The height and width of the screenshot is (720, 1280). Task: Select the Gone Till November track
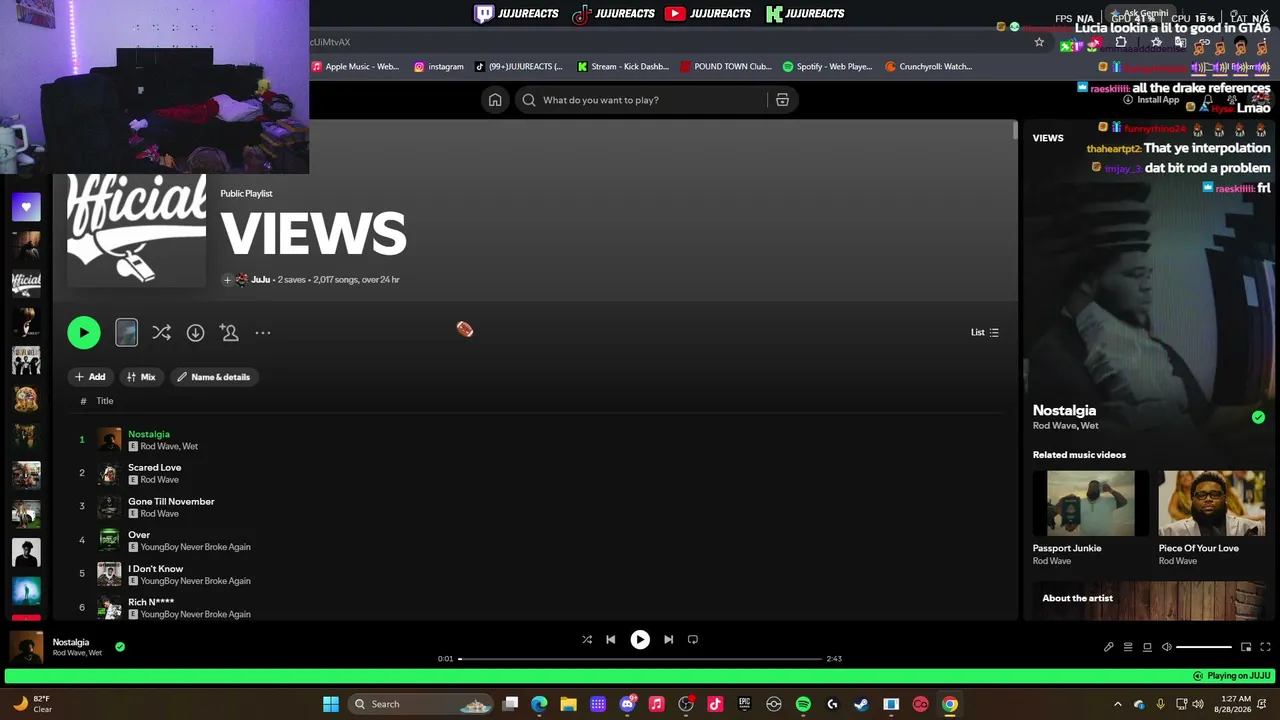171,501
